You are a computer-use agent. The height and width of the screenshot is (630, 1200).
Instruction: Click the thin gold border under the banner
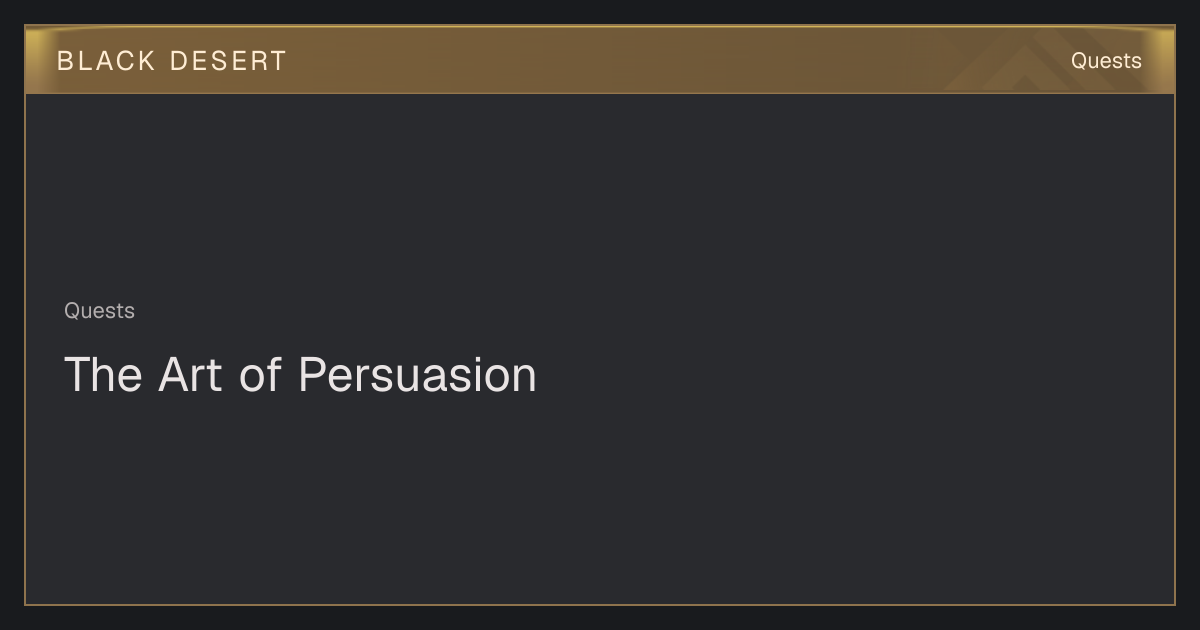click(600, 93)
